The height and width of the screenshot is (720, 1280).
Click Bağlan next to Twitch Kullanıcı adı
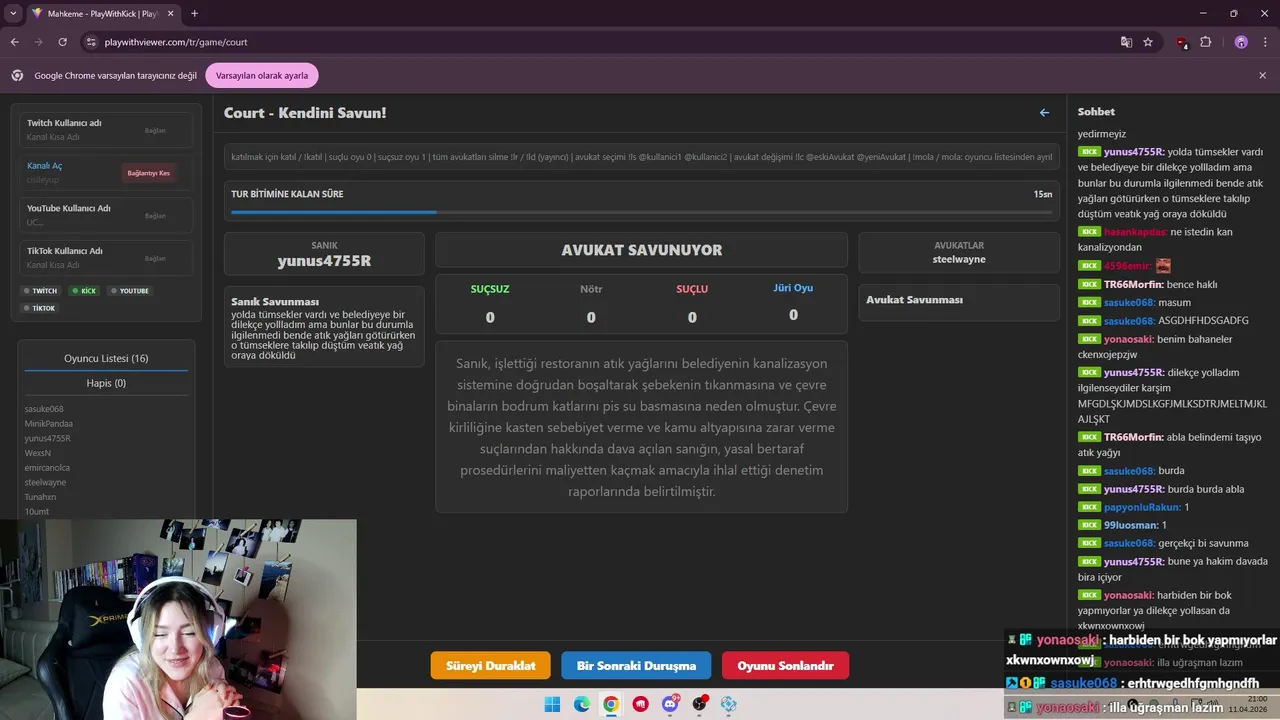pos(155,130)
